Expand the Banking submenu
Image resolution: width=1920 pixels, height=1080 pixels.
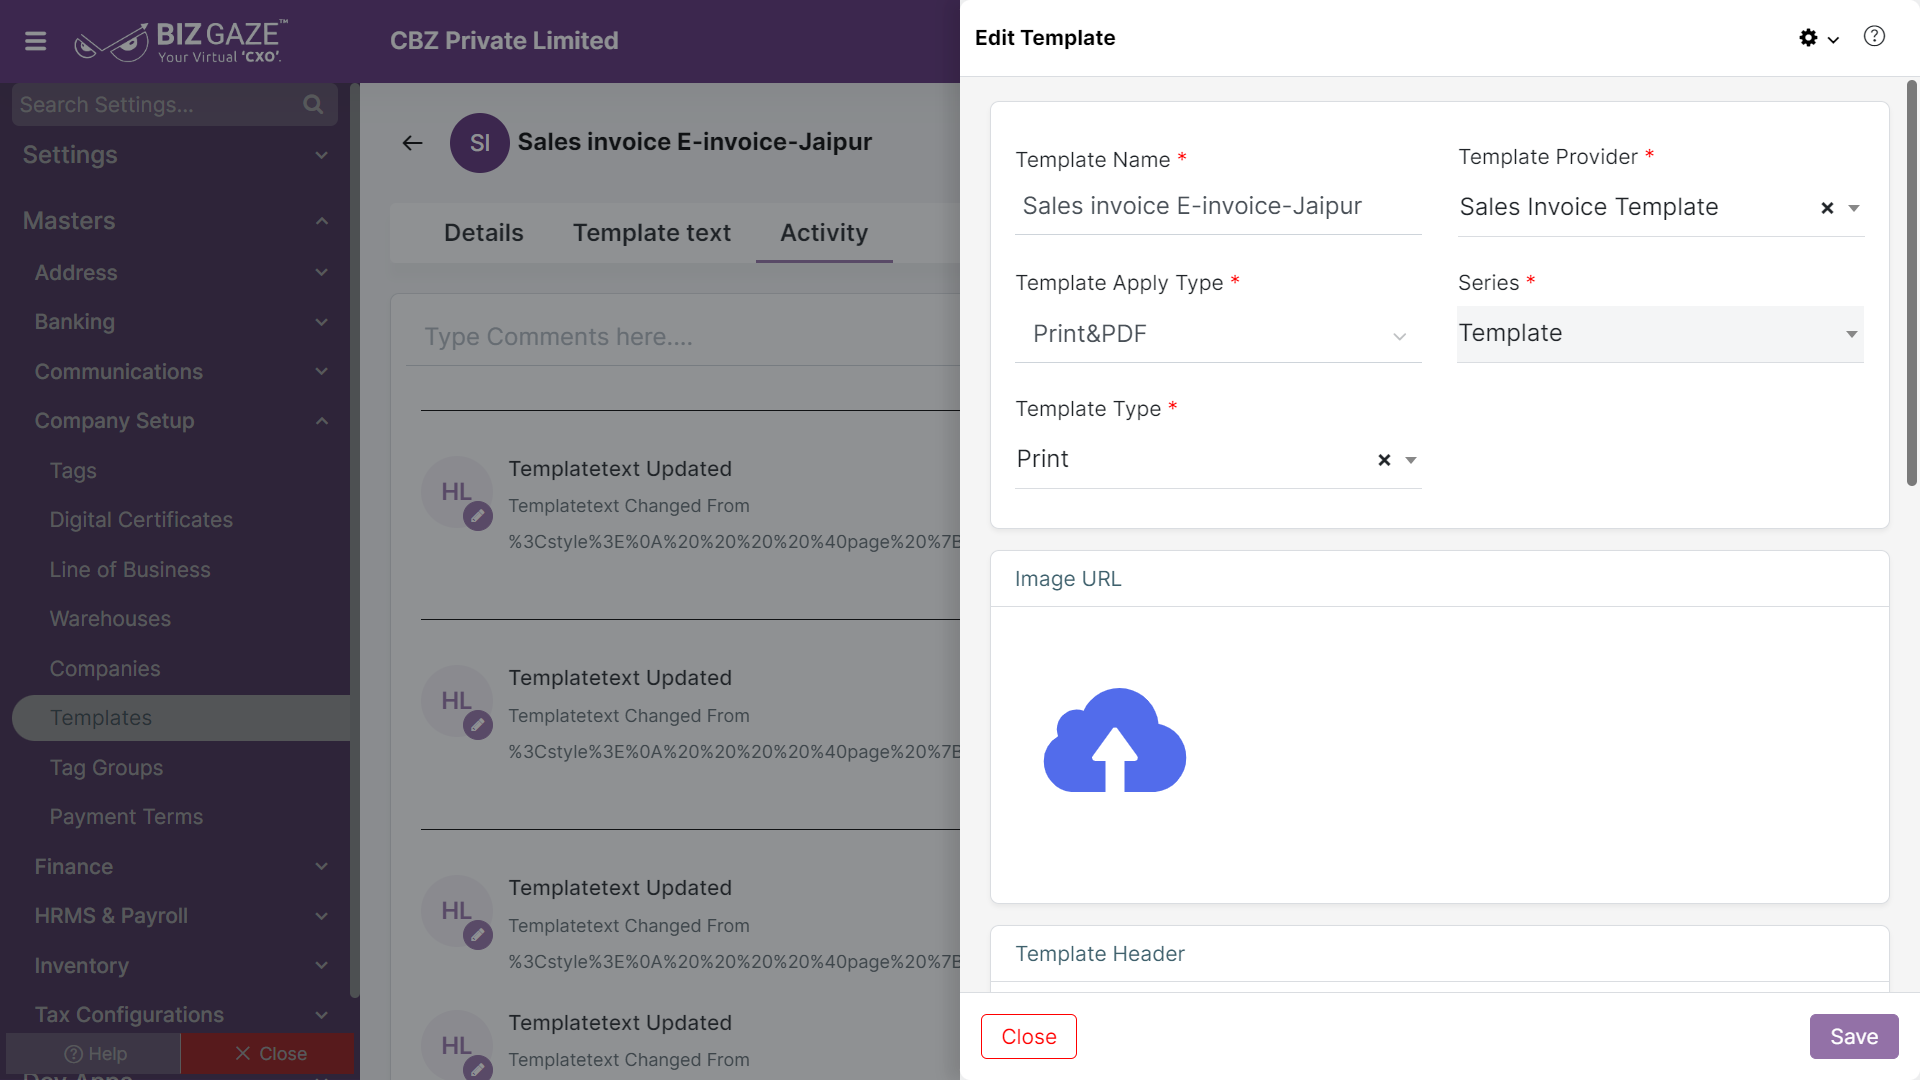pyautogui.click(x=321, y=322)
